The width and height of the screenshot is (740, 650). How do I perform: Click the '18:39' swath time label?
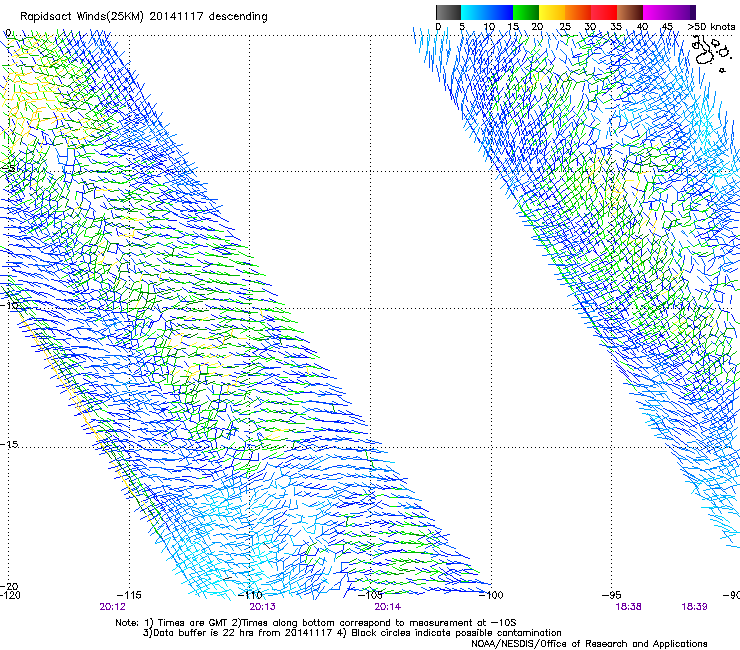click(x=694, y=607)
